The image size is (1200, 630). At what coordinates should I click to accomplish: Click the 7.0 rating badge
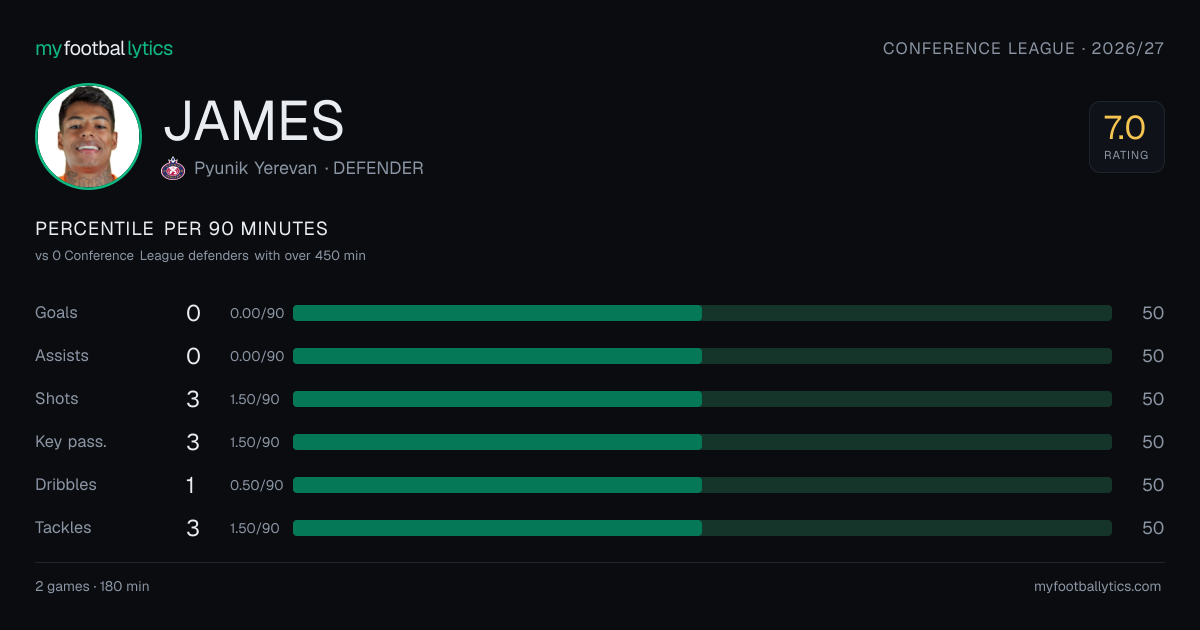(1126, 137)
